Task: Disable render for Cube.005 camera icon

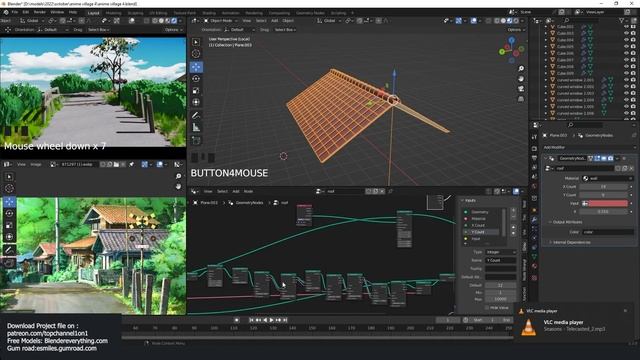Action: click(x=633, y=47)
